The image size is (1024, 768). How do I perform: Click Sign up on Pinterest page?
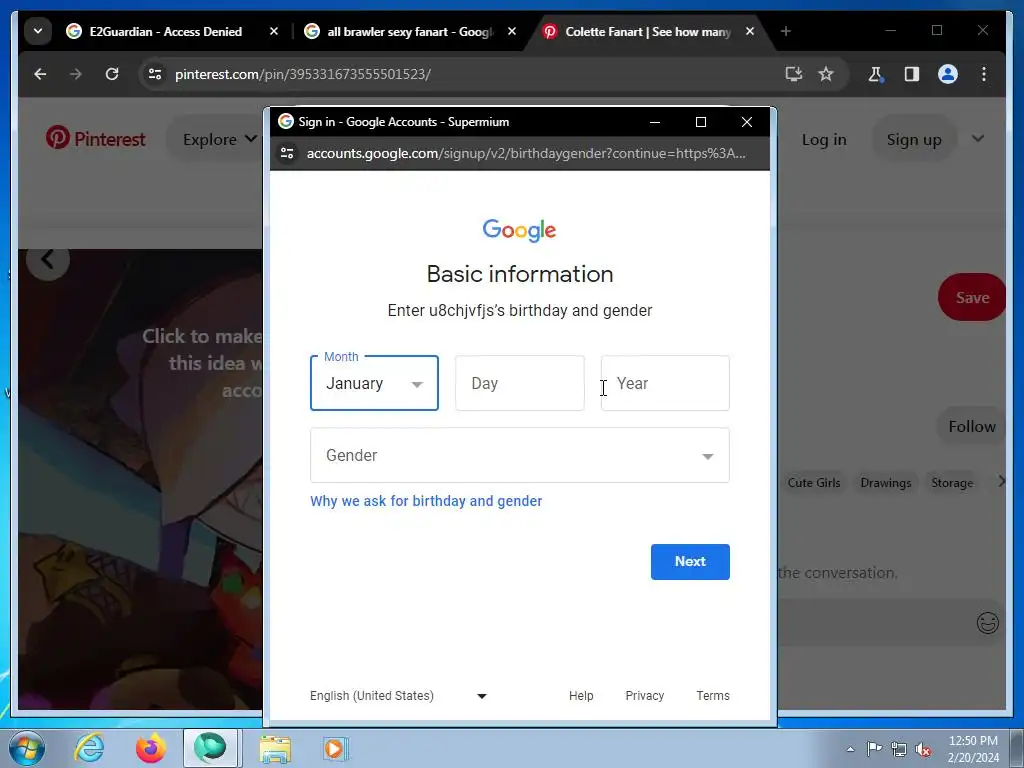(914, 140)
